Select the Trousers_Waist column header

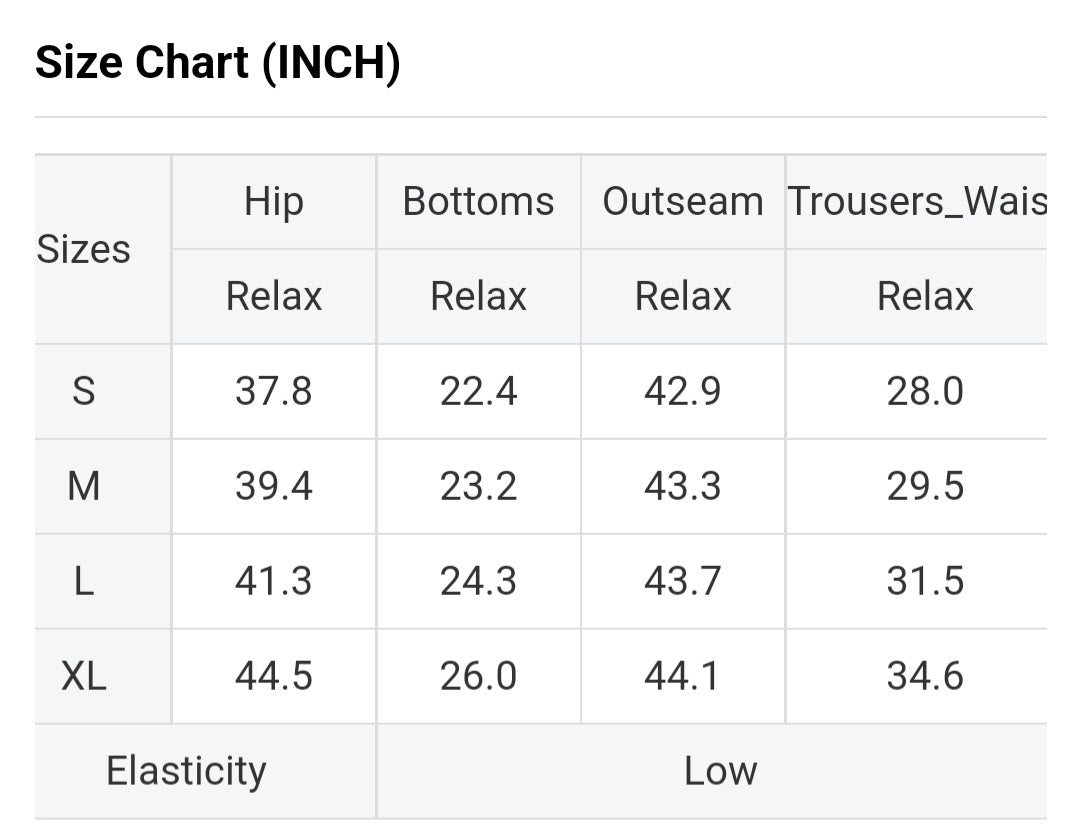[x=917, y=202]
